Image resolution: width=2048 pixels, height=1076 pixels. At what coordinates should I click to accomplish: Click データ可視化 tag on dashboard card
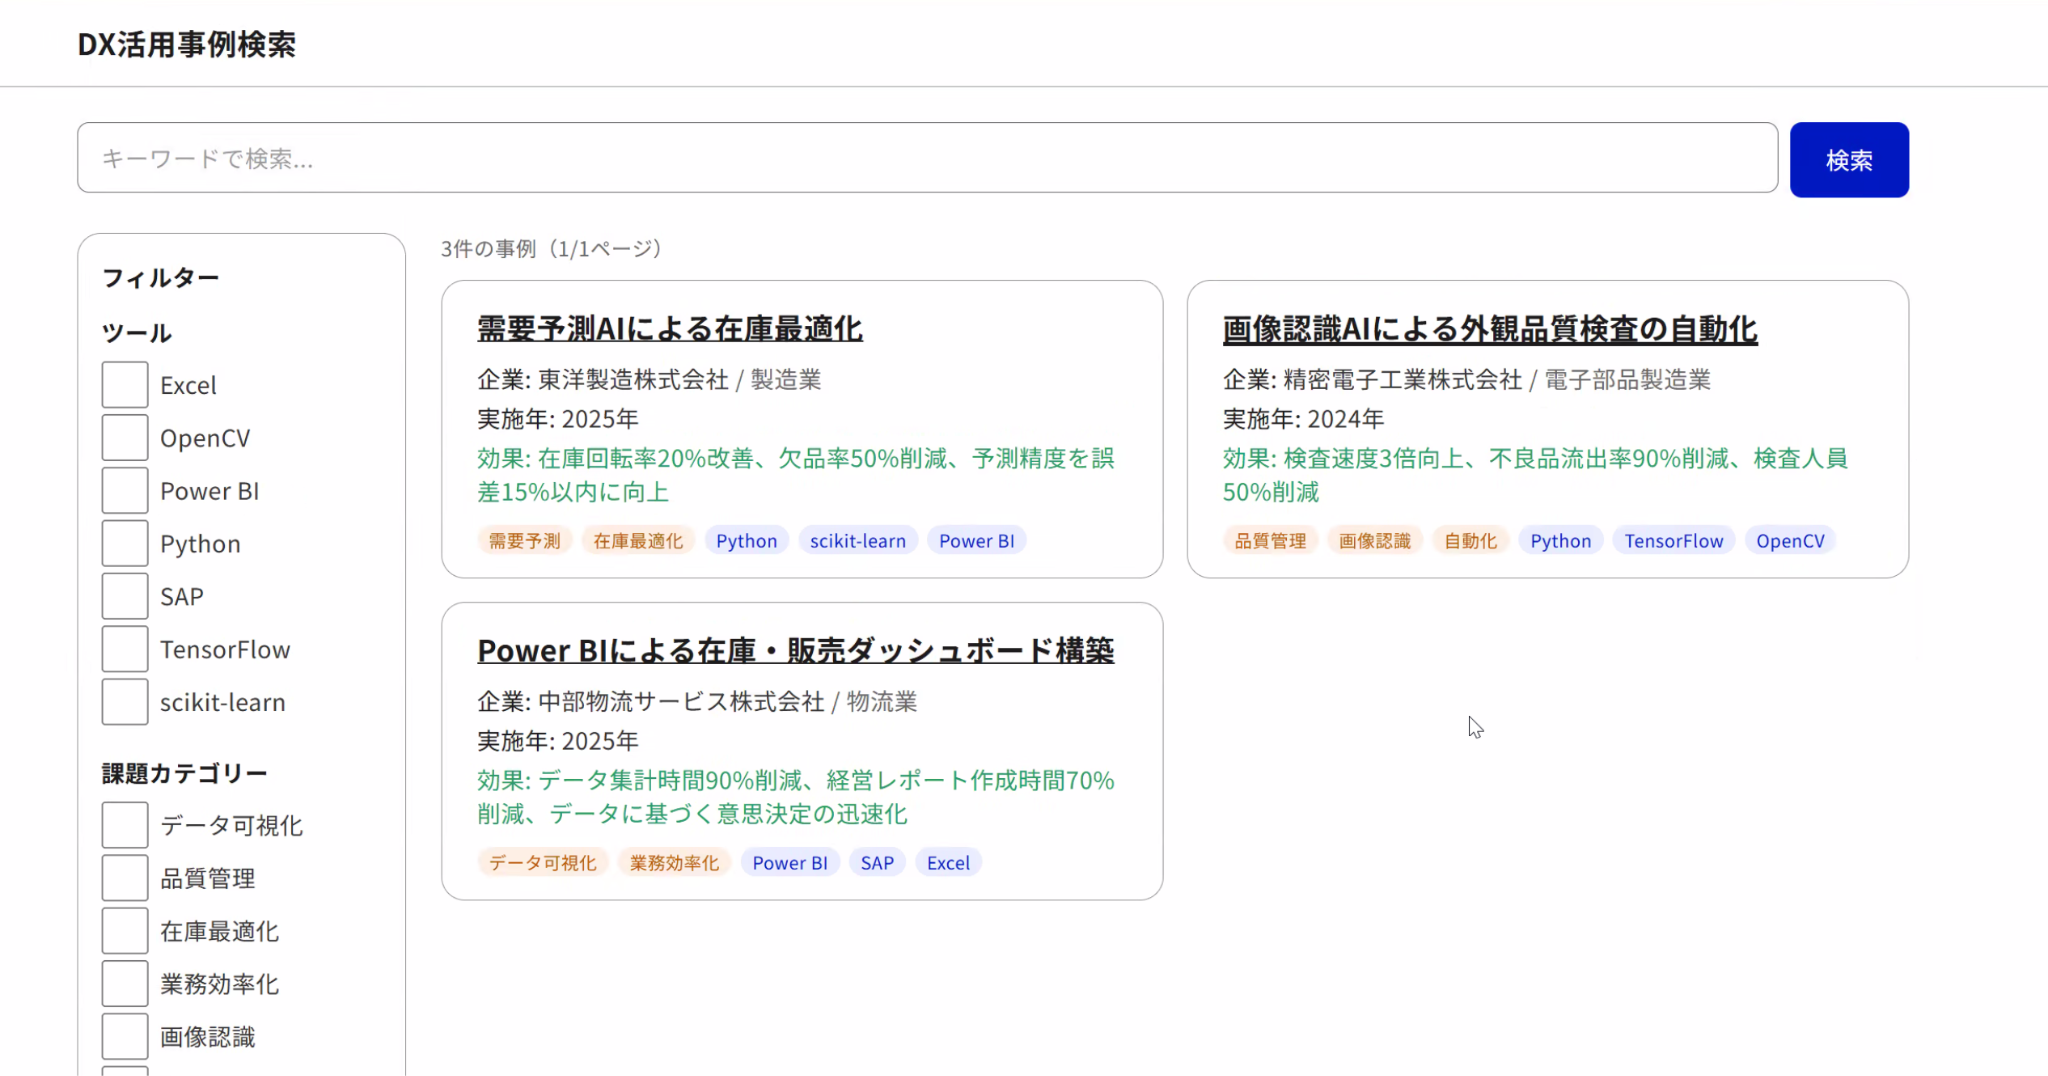click(542, 863)
